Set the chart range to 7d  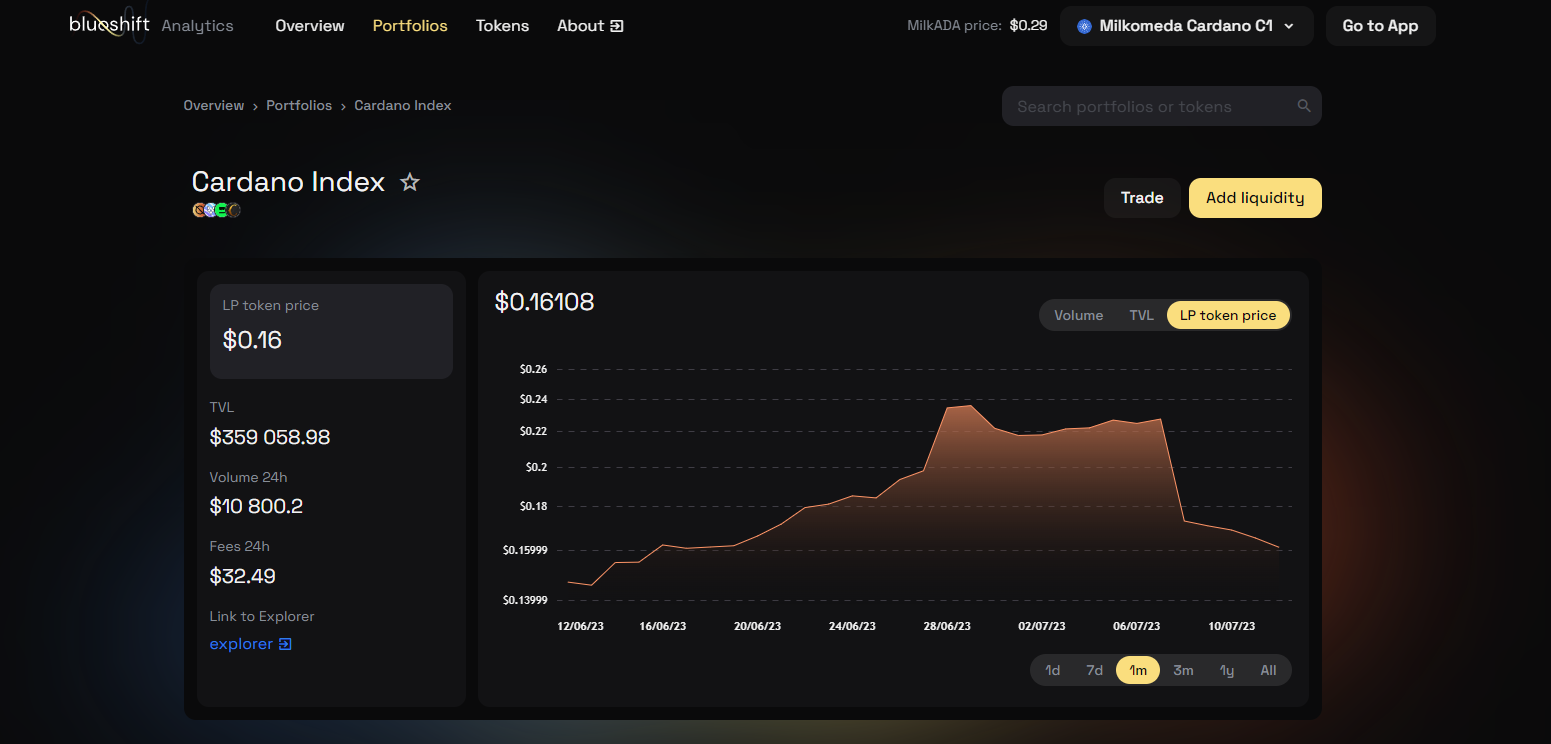[x=1095, y=670]
